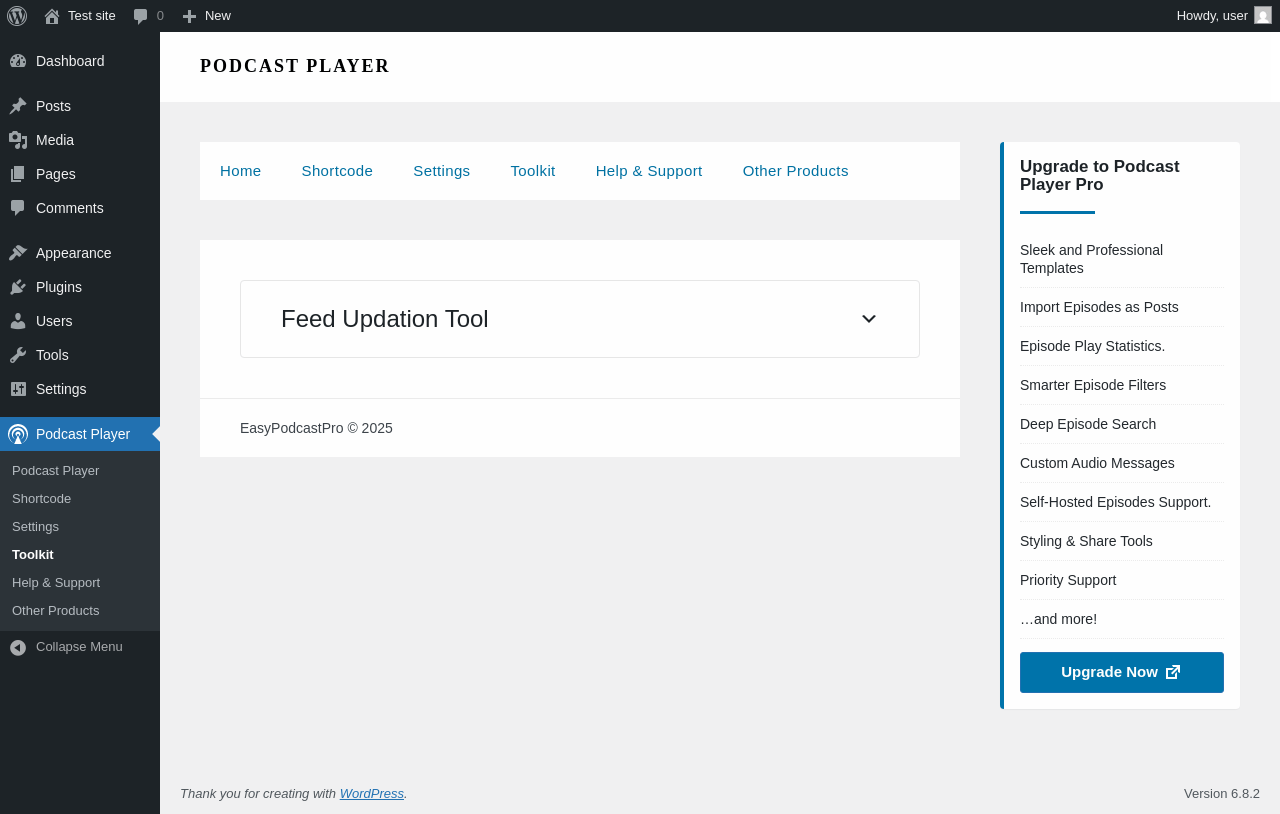Screen dimensions: 1280x814
Task: Click the Plugins plug icon
Action: click(18, 287)
